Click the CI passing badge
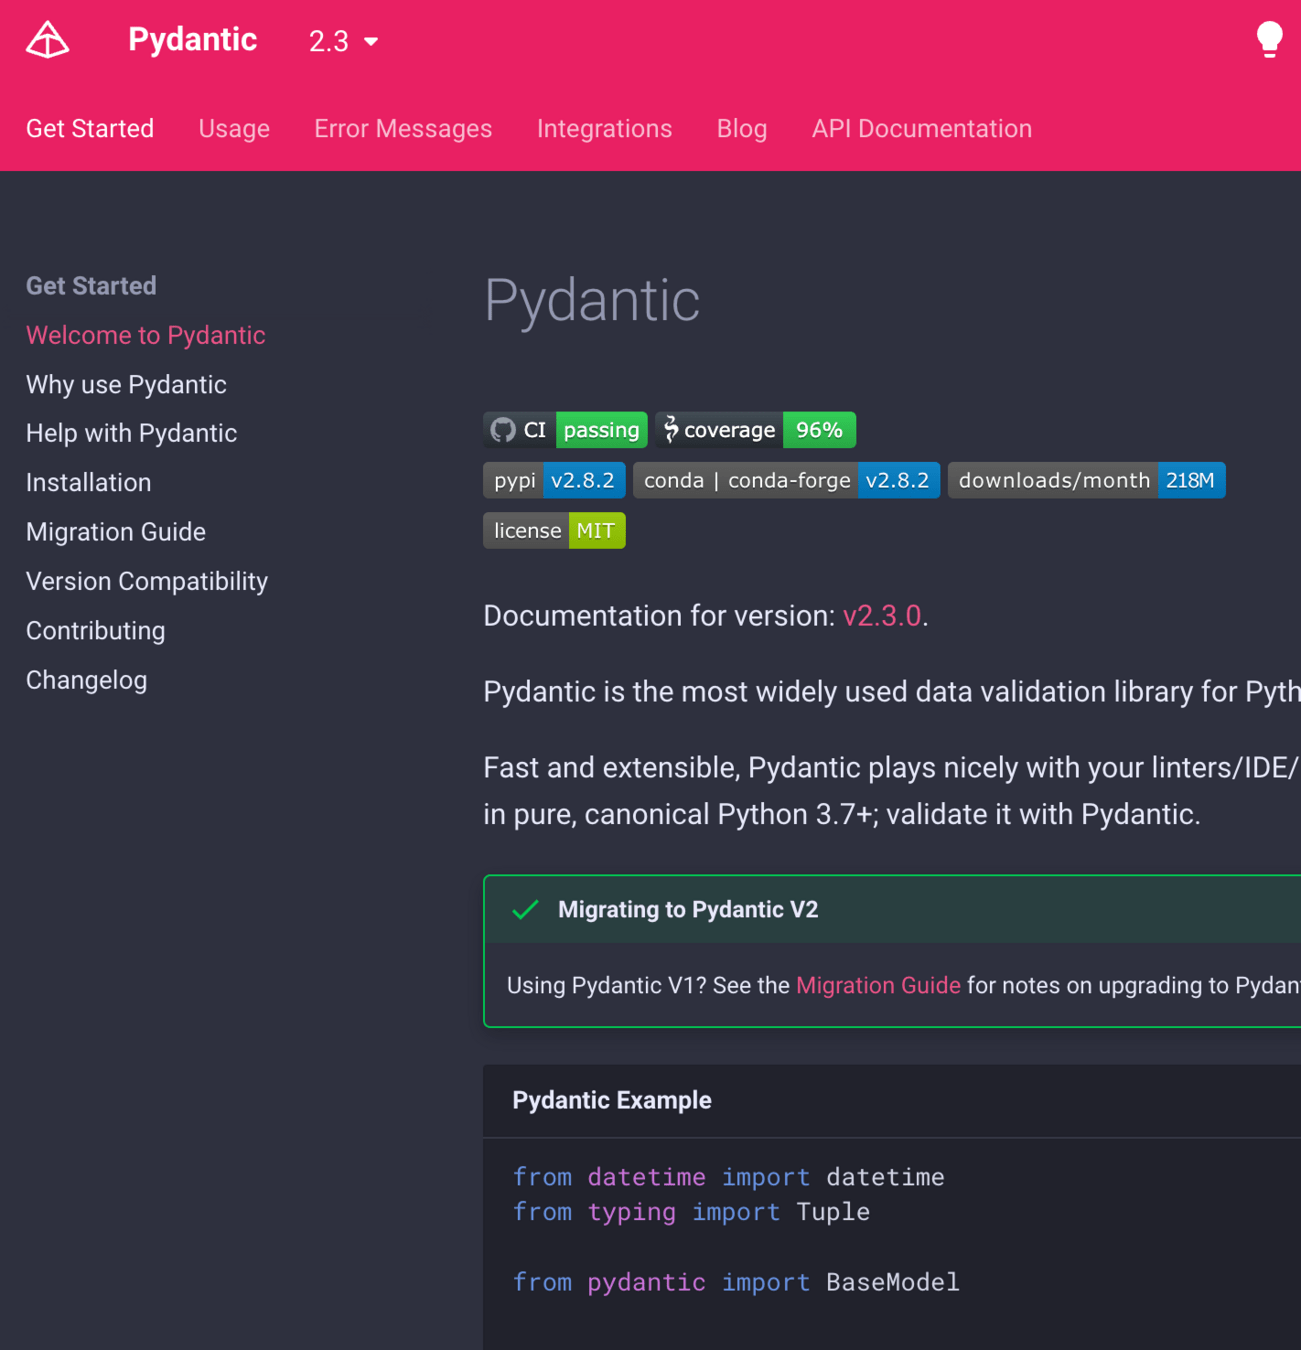 [x=565, y=430]
